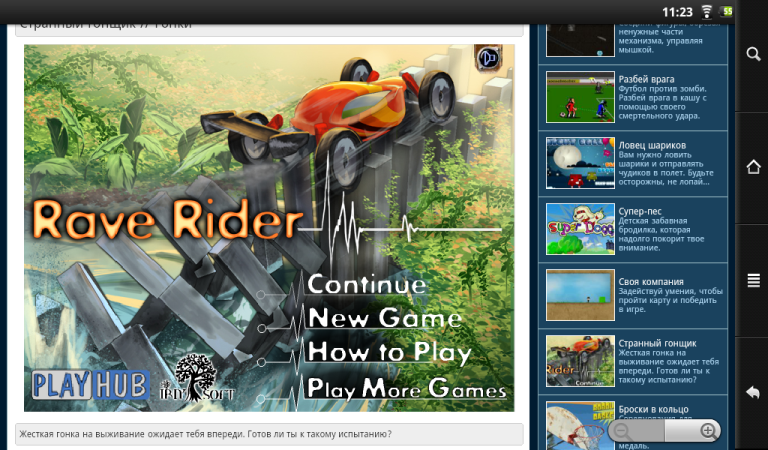768x450 pixels.
Task: Open How to Play instructions
Action: [x=389, y=353]
